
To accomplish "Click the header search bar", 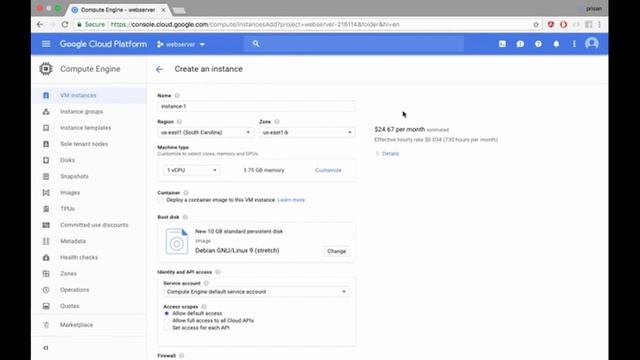I will pos(353,44).
